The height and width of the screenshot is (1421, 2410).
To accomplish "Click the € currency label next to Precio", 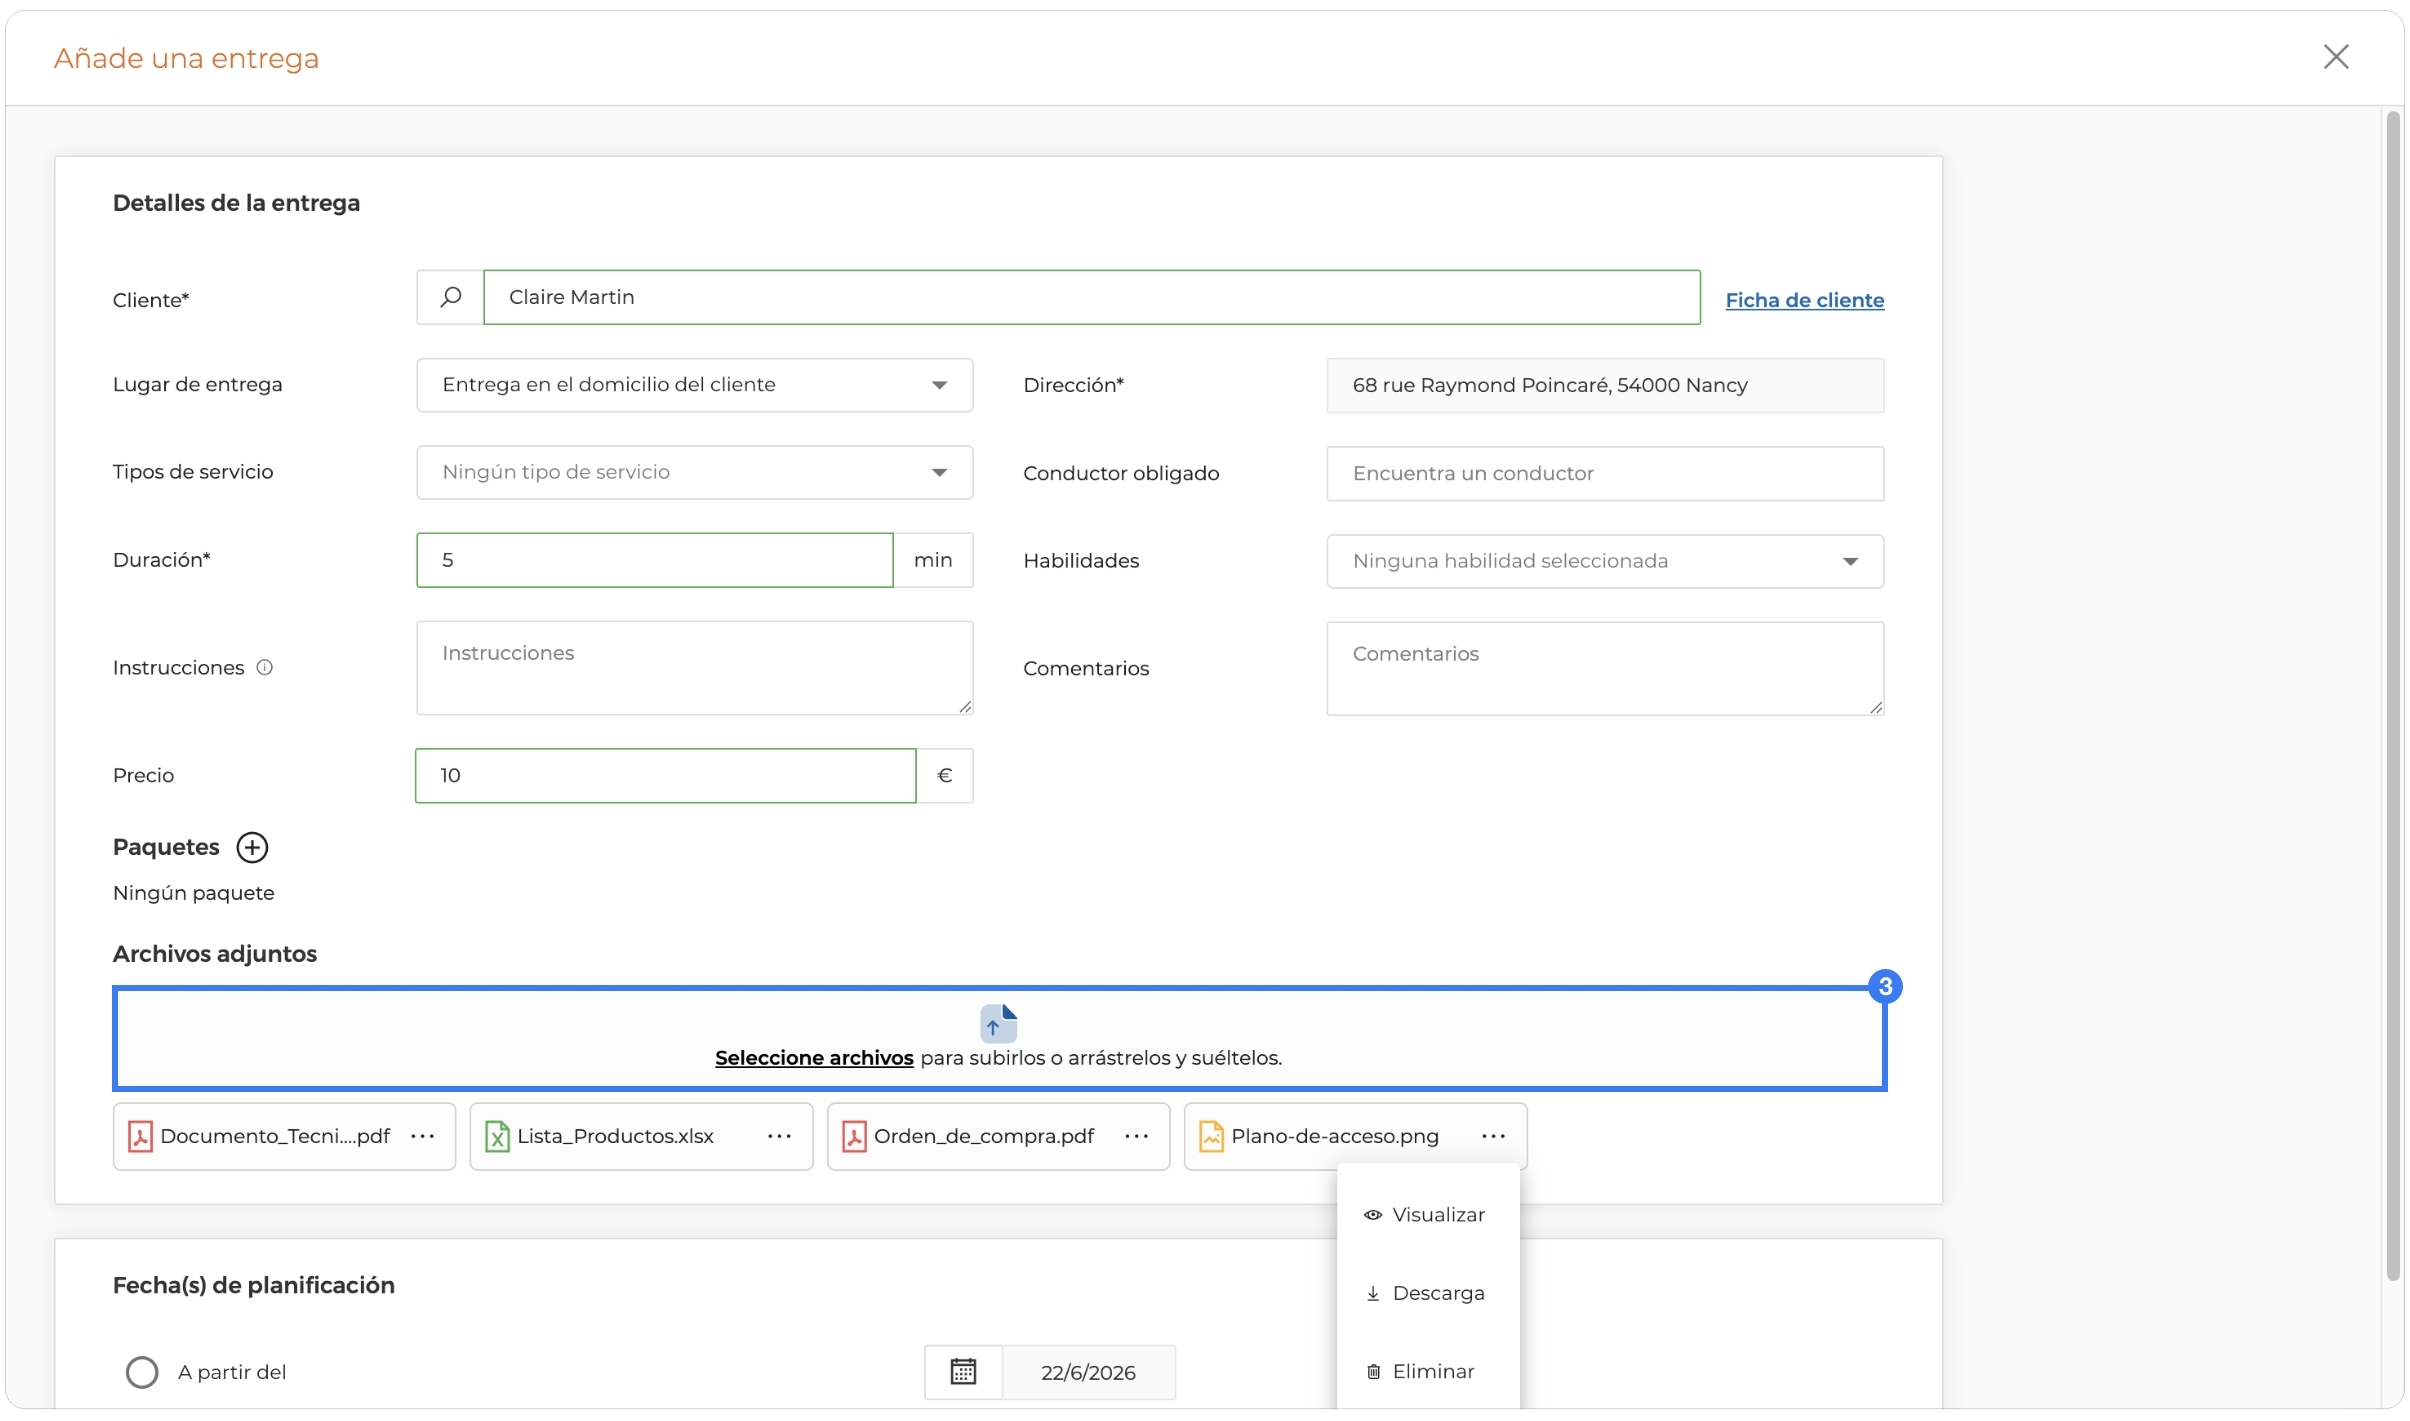I will point(944,776).
